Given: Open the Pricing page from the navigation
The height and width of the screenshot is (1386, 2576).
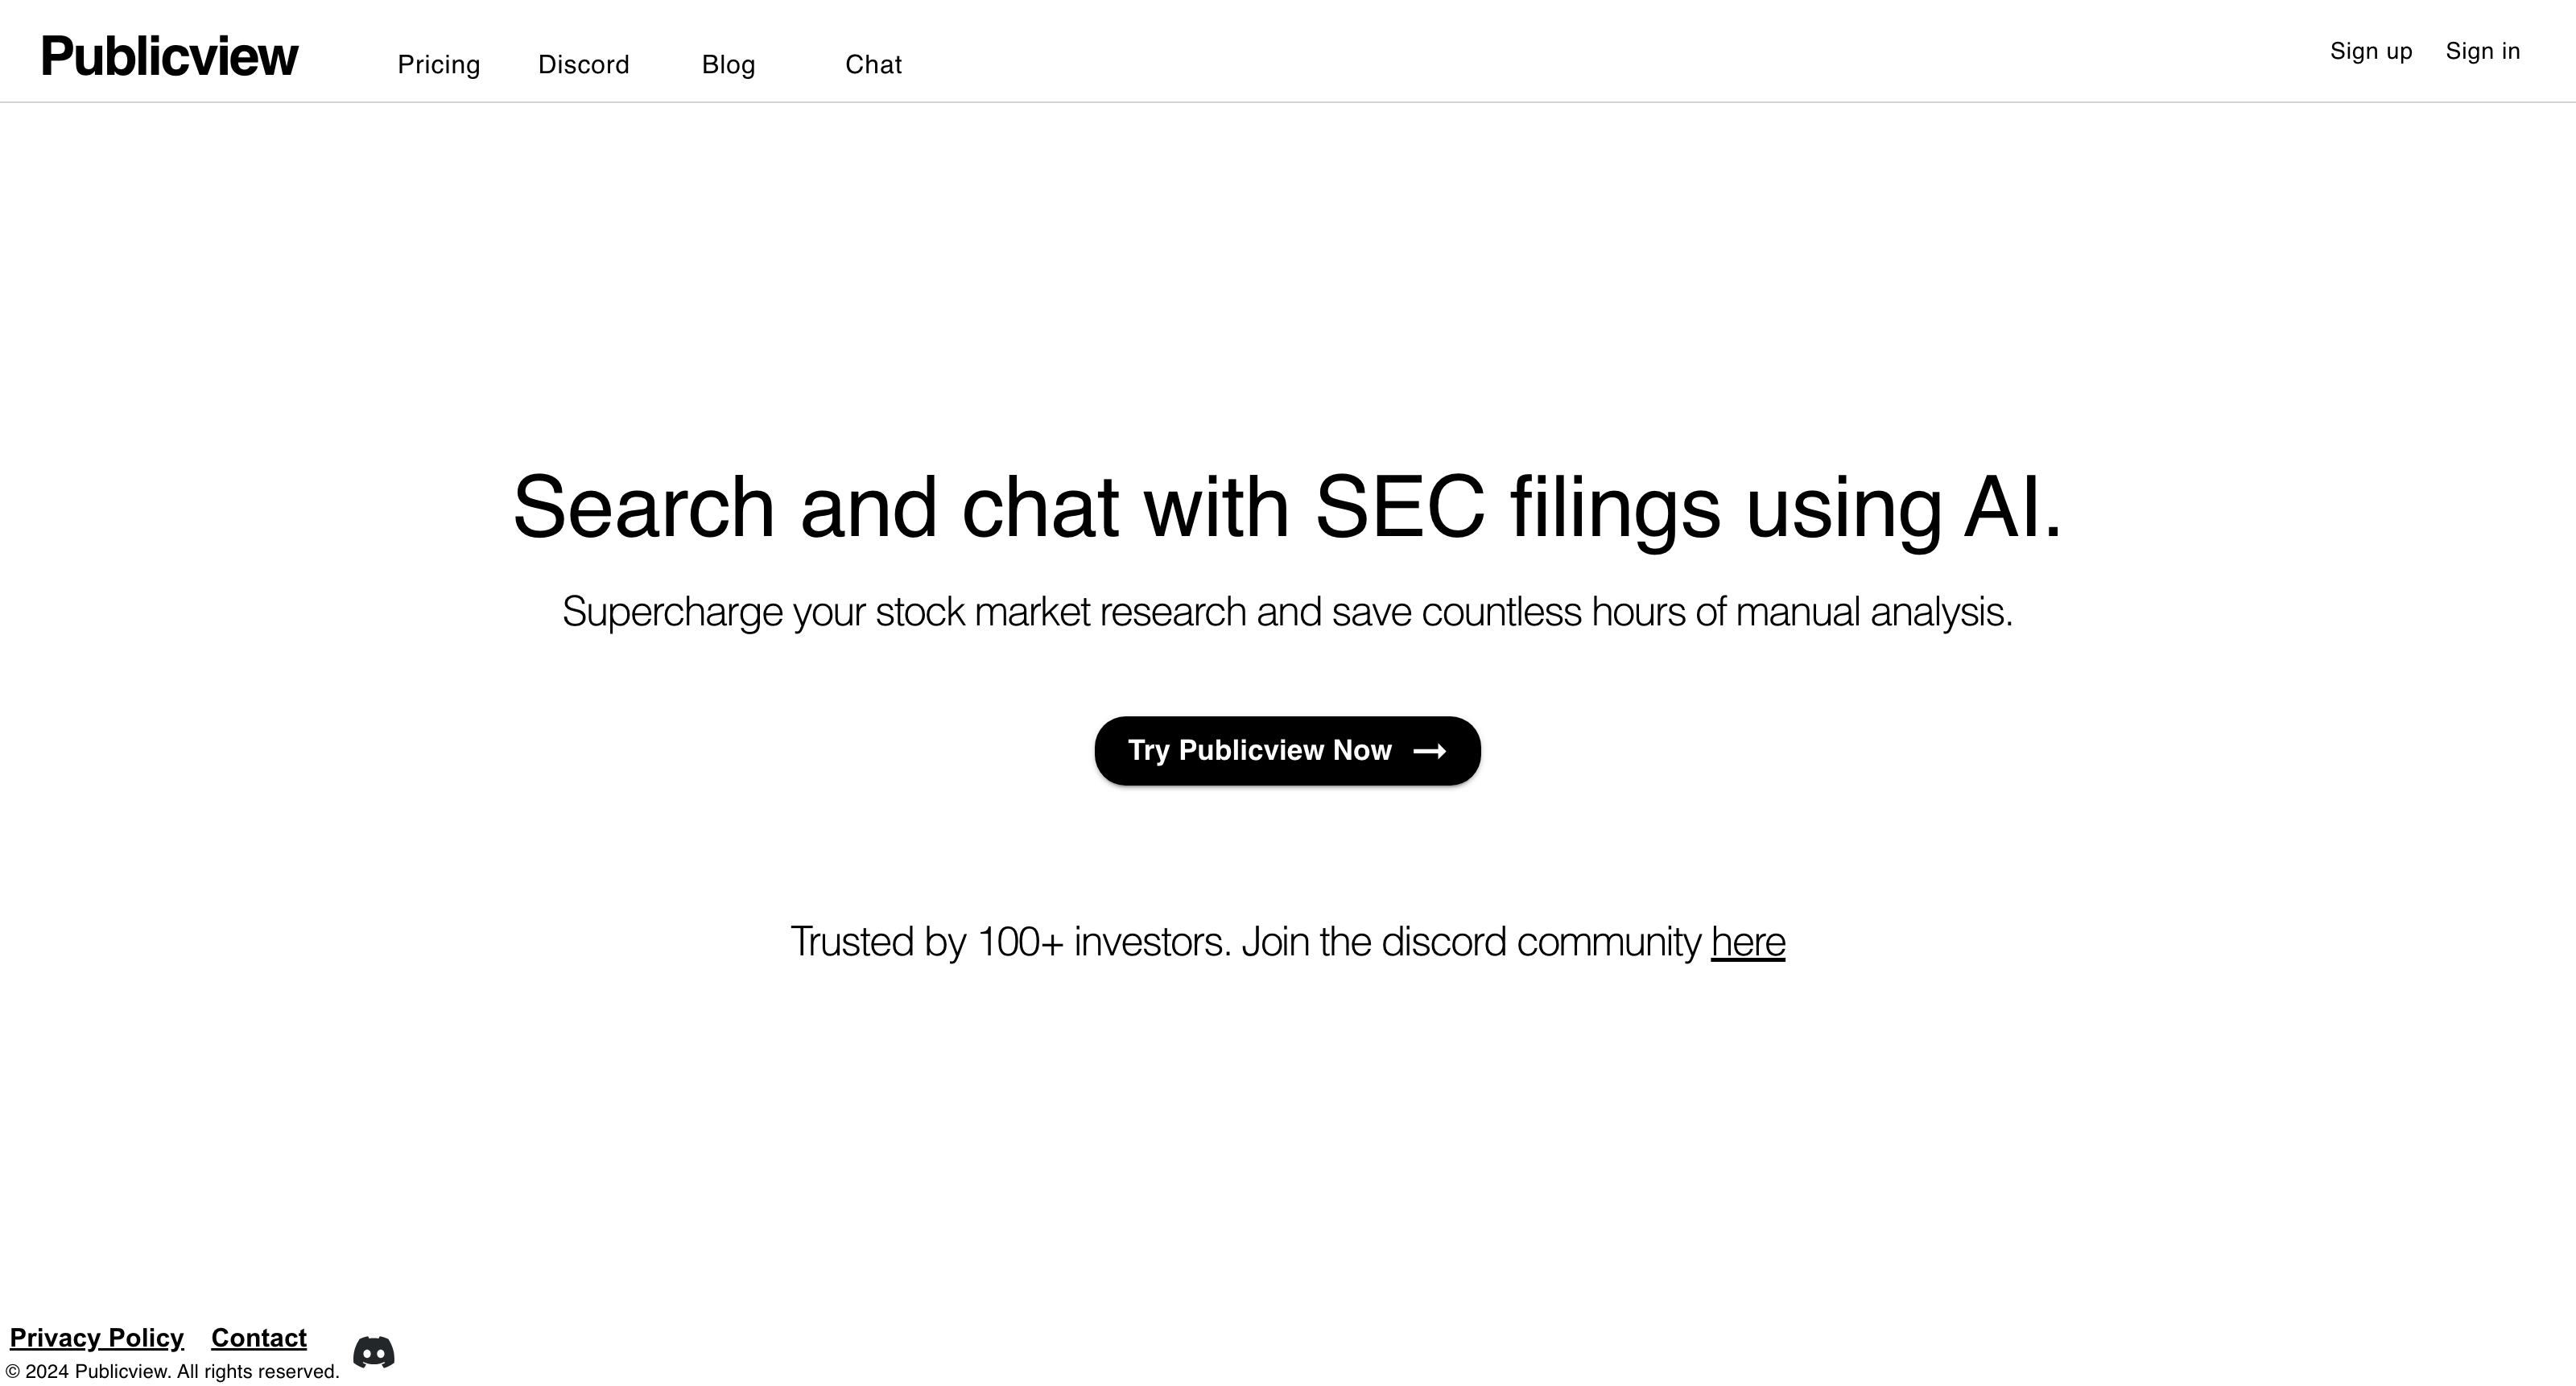Looking at the screenshot, I should 439,65.
